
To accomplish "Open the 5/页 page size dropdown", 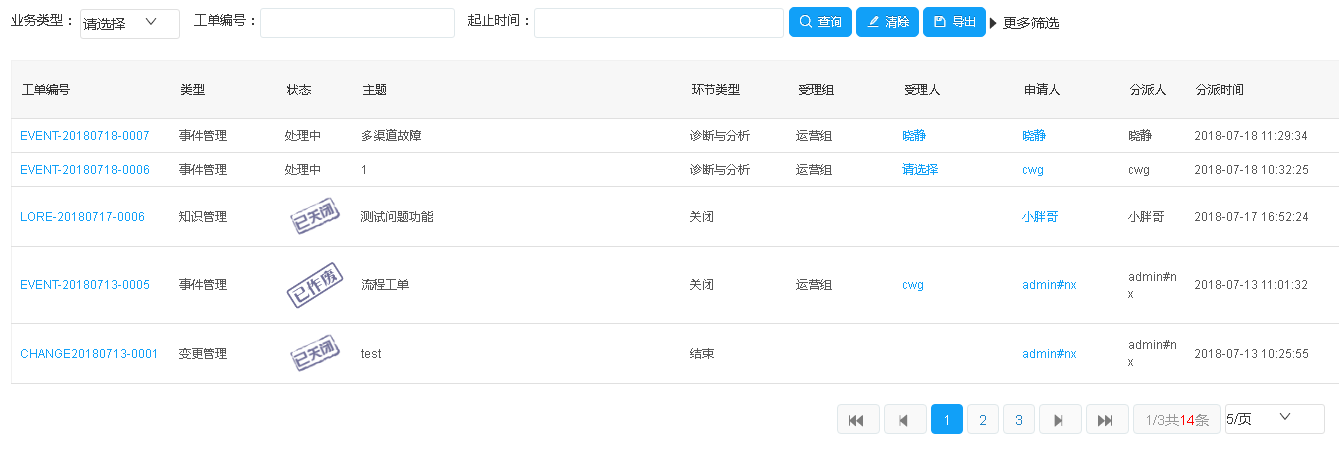I will pyautogui.click(x=1274, y=419).
